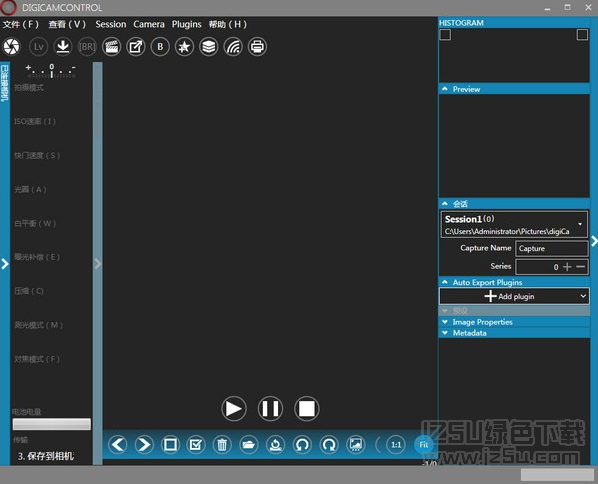Open the Add plugin dropdown

point(514,296)
